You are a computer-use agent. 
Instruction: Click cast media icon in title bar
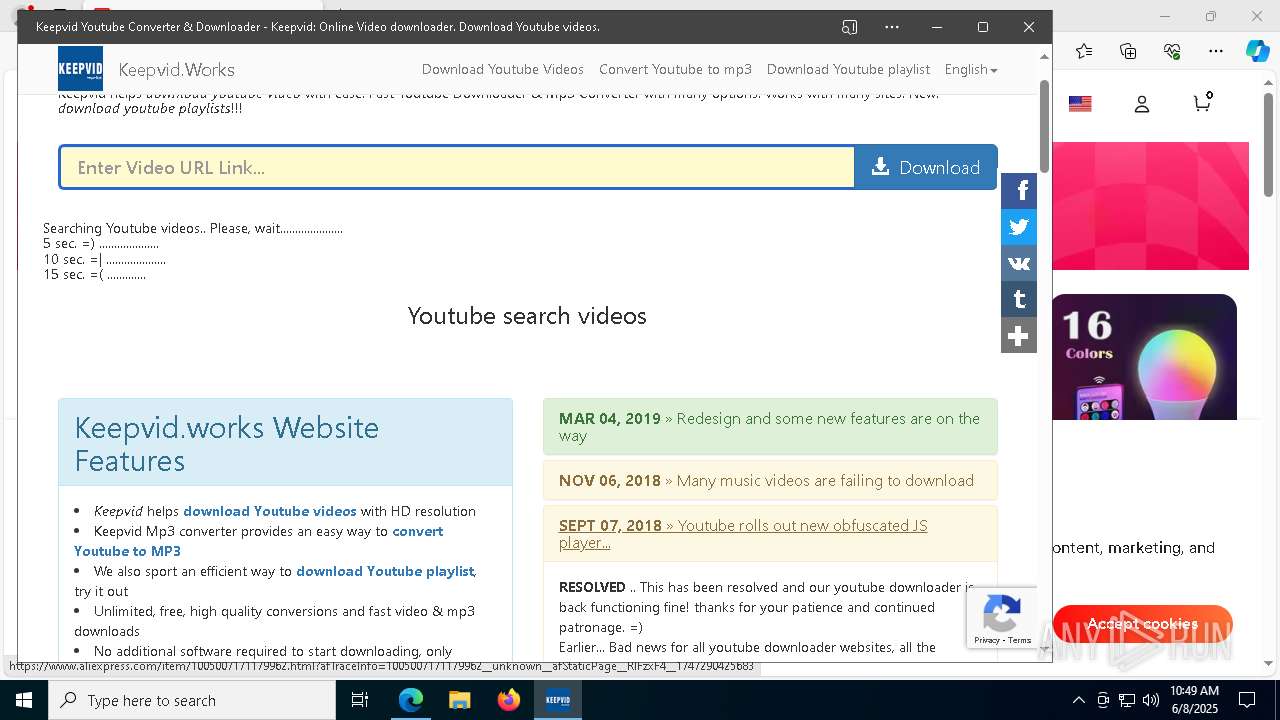point(850,27)
